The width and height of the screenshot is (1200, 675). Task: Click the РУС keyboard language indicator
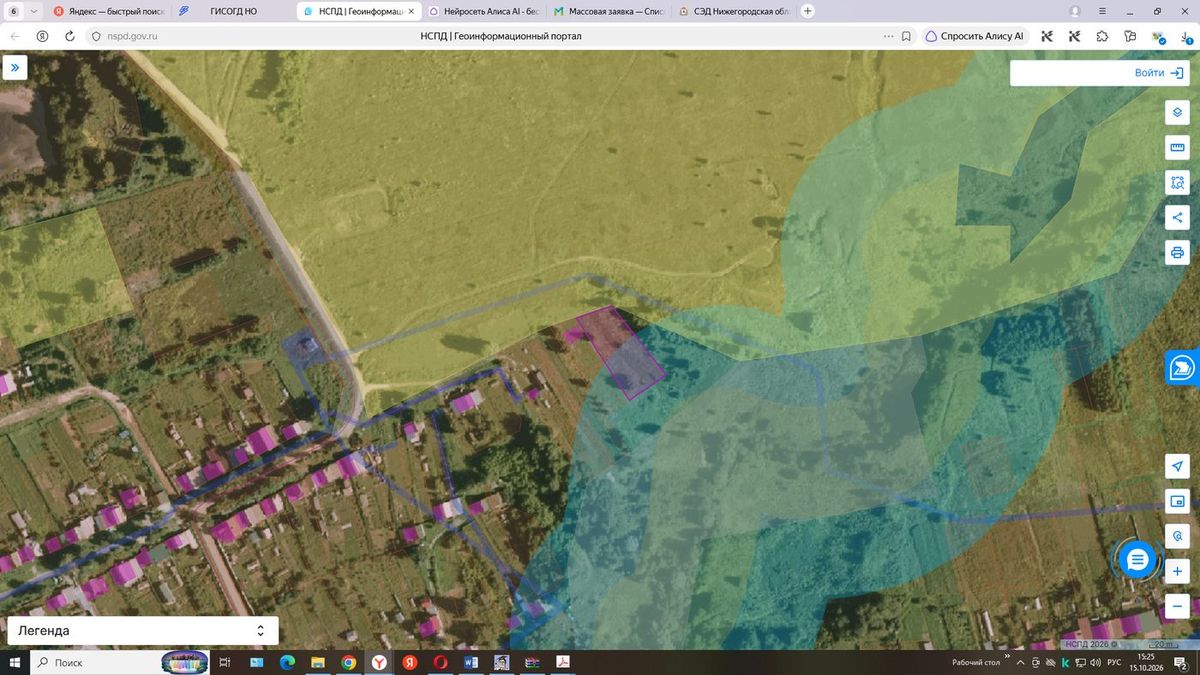(x=1113, y=662)
